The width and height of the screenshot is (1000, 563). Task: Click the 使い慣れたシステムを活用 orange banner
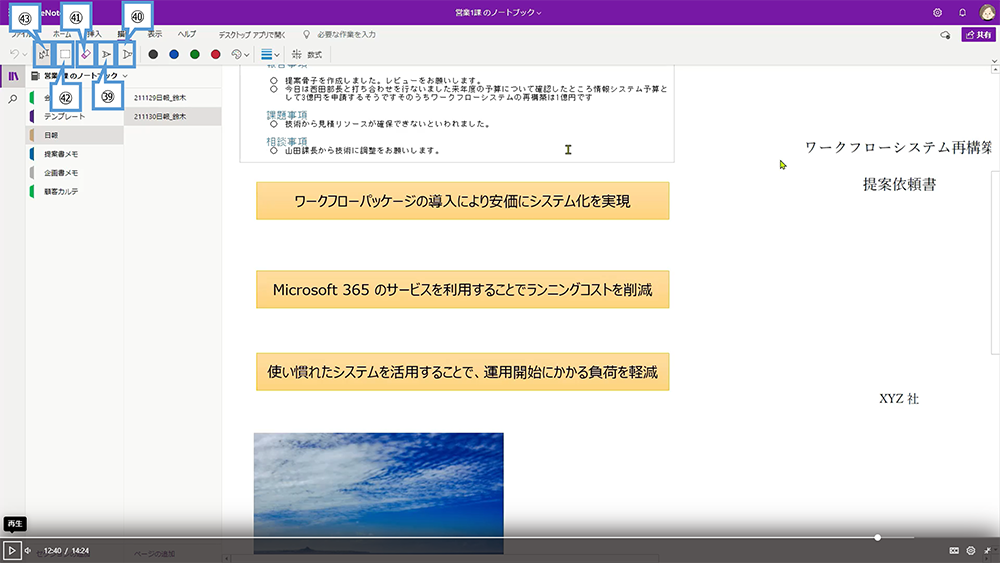[462, 372]
